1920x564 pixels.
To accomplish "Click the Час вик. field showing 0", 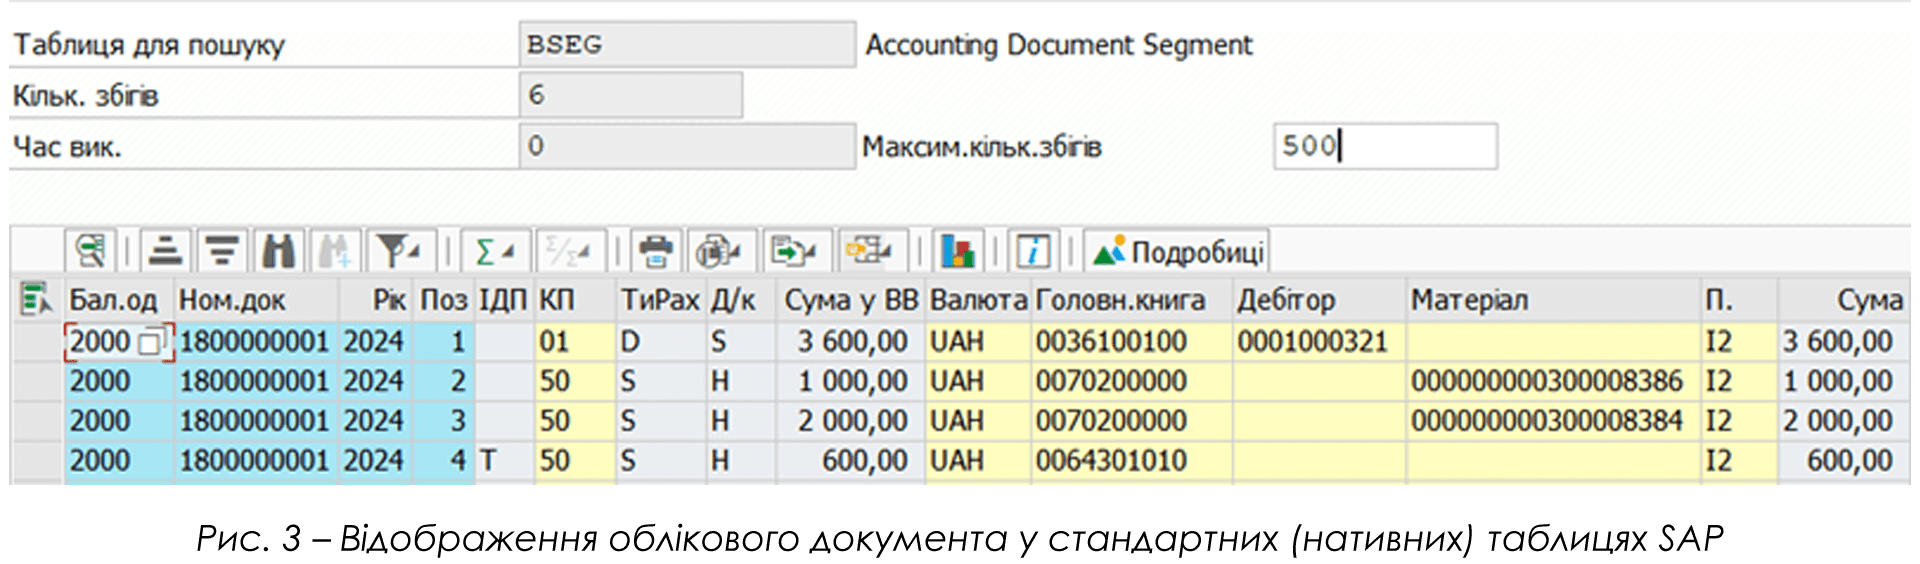I will click(x=687, y=146).
